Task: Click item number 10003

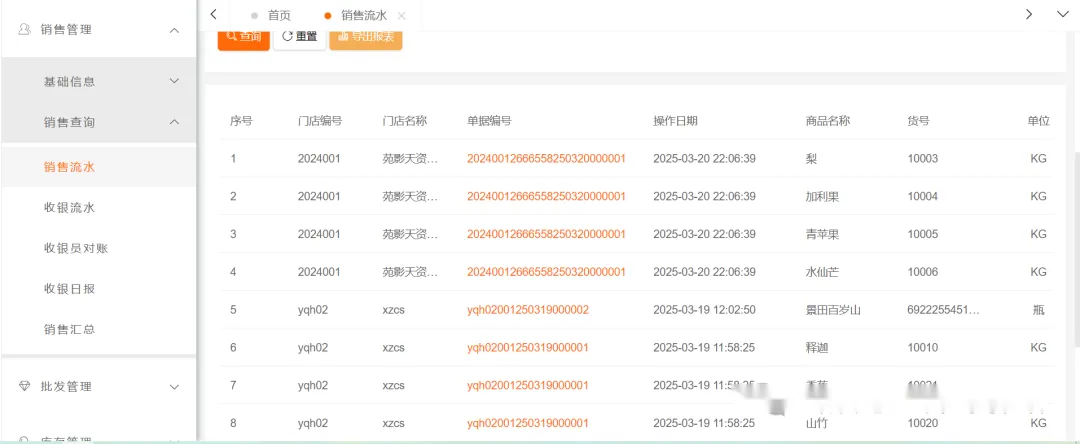Action: click(923, 158)
